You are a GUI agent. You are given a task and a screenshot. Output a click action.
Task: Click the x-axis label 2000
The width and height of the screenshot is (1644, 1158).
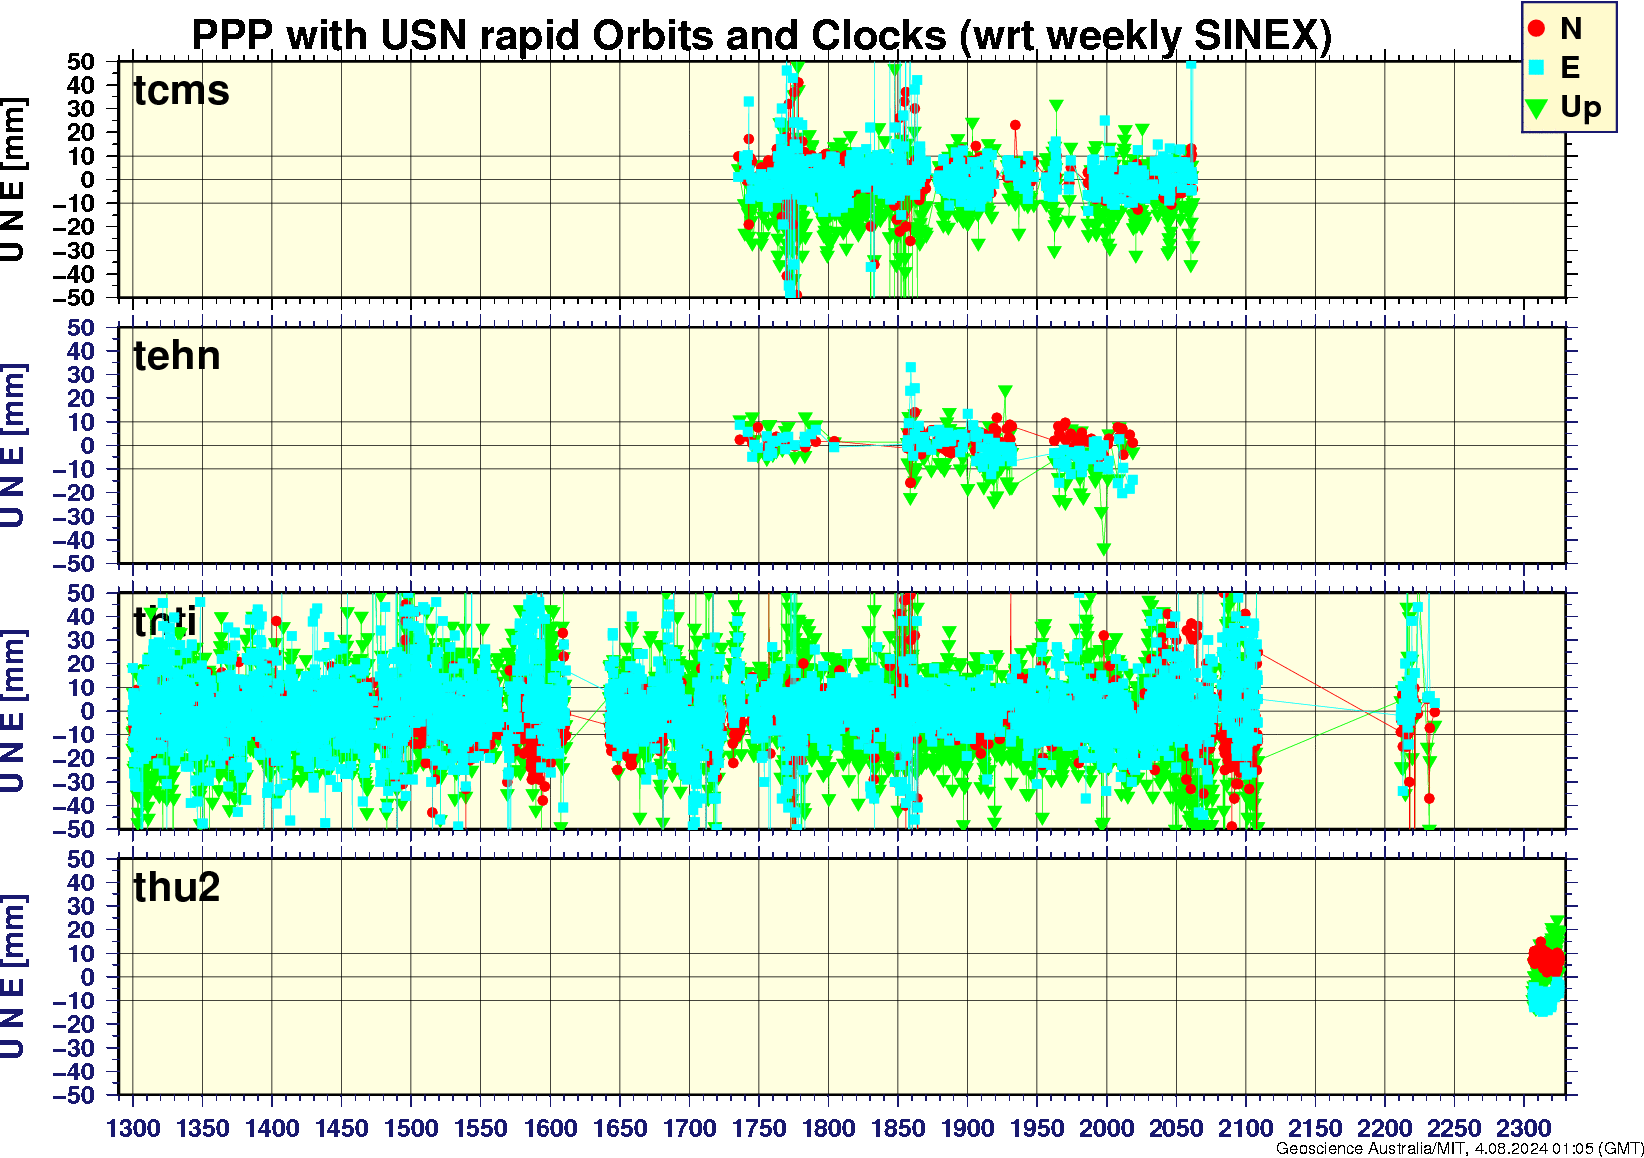1107,1128
